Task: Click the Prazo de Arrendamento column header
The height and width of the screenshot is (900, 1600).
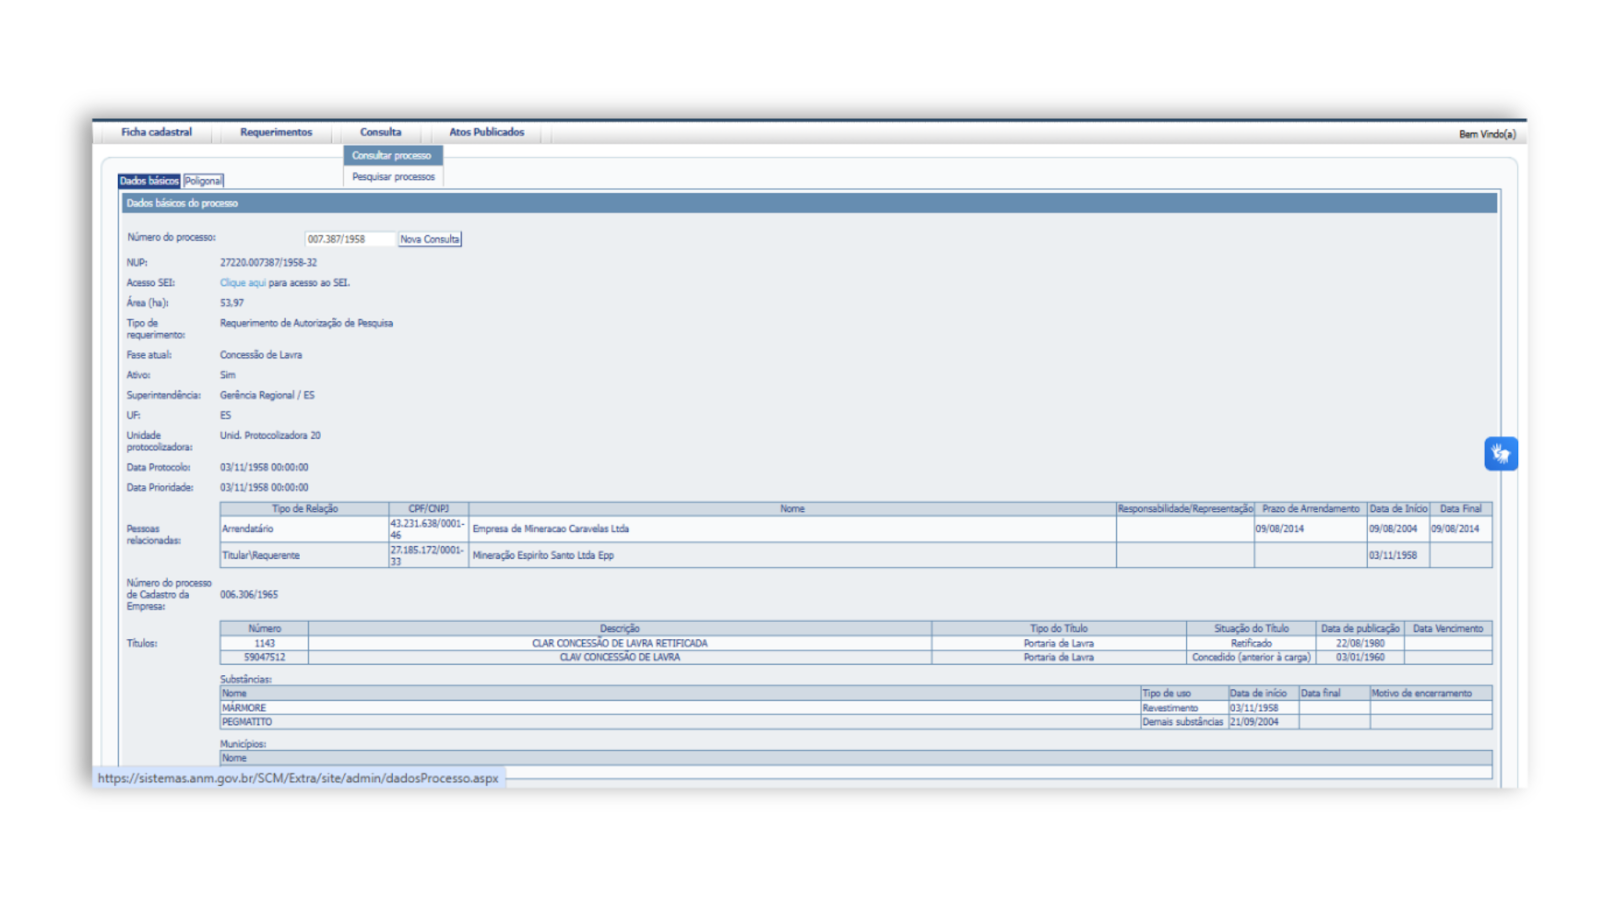Action: (x=1311, y=509)
